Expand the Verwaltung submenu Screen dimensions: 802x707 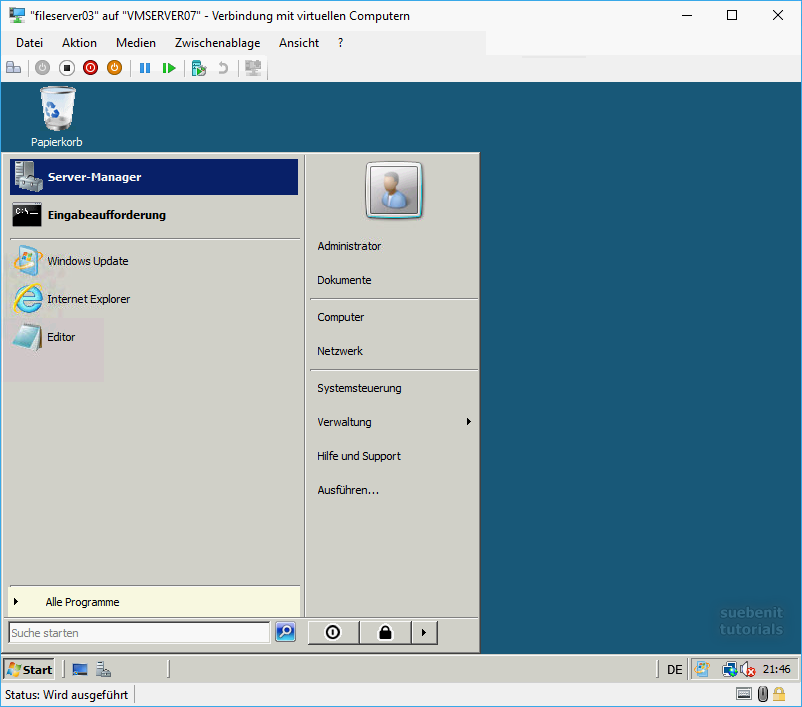(x=394, y=422)
